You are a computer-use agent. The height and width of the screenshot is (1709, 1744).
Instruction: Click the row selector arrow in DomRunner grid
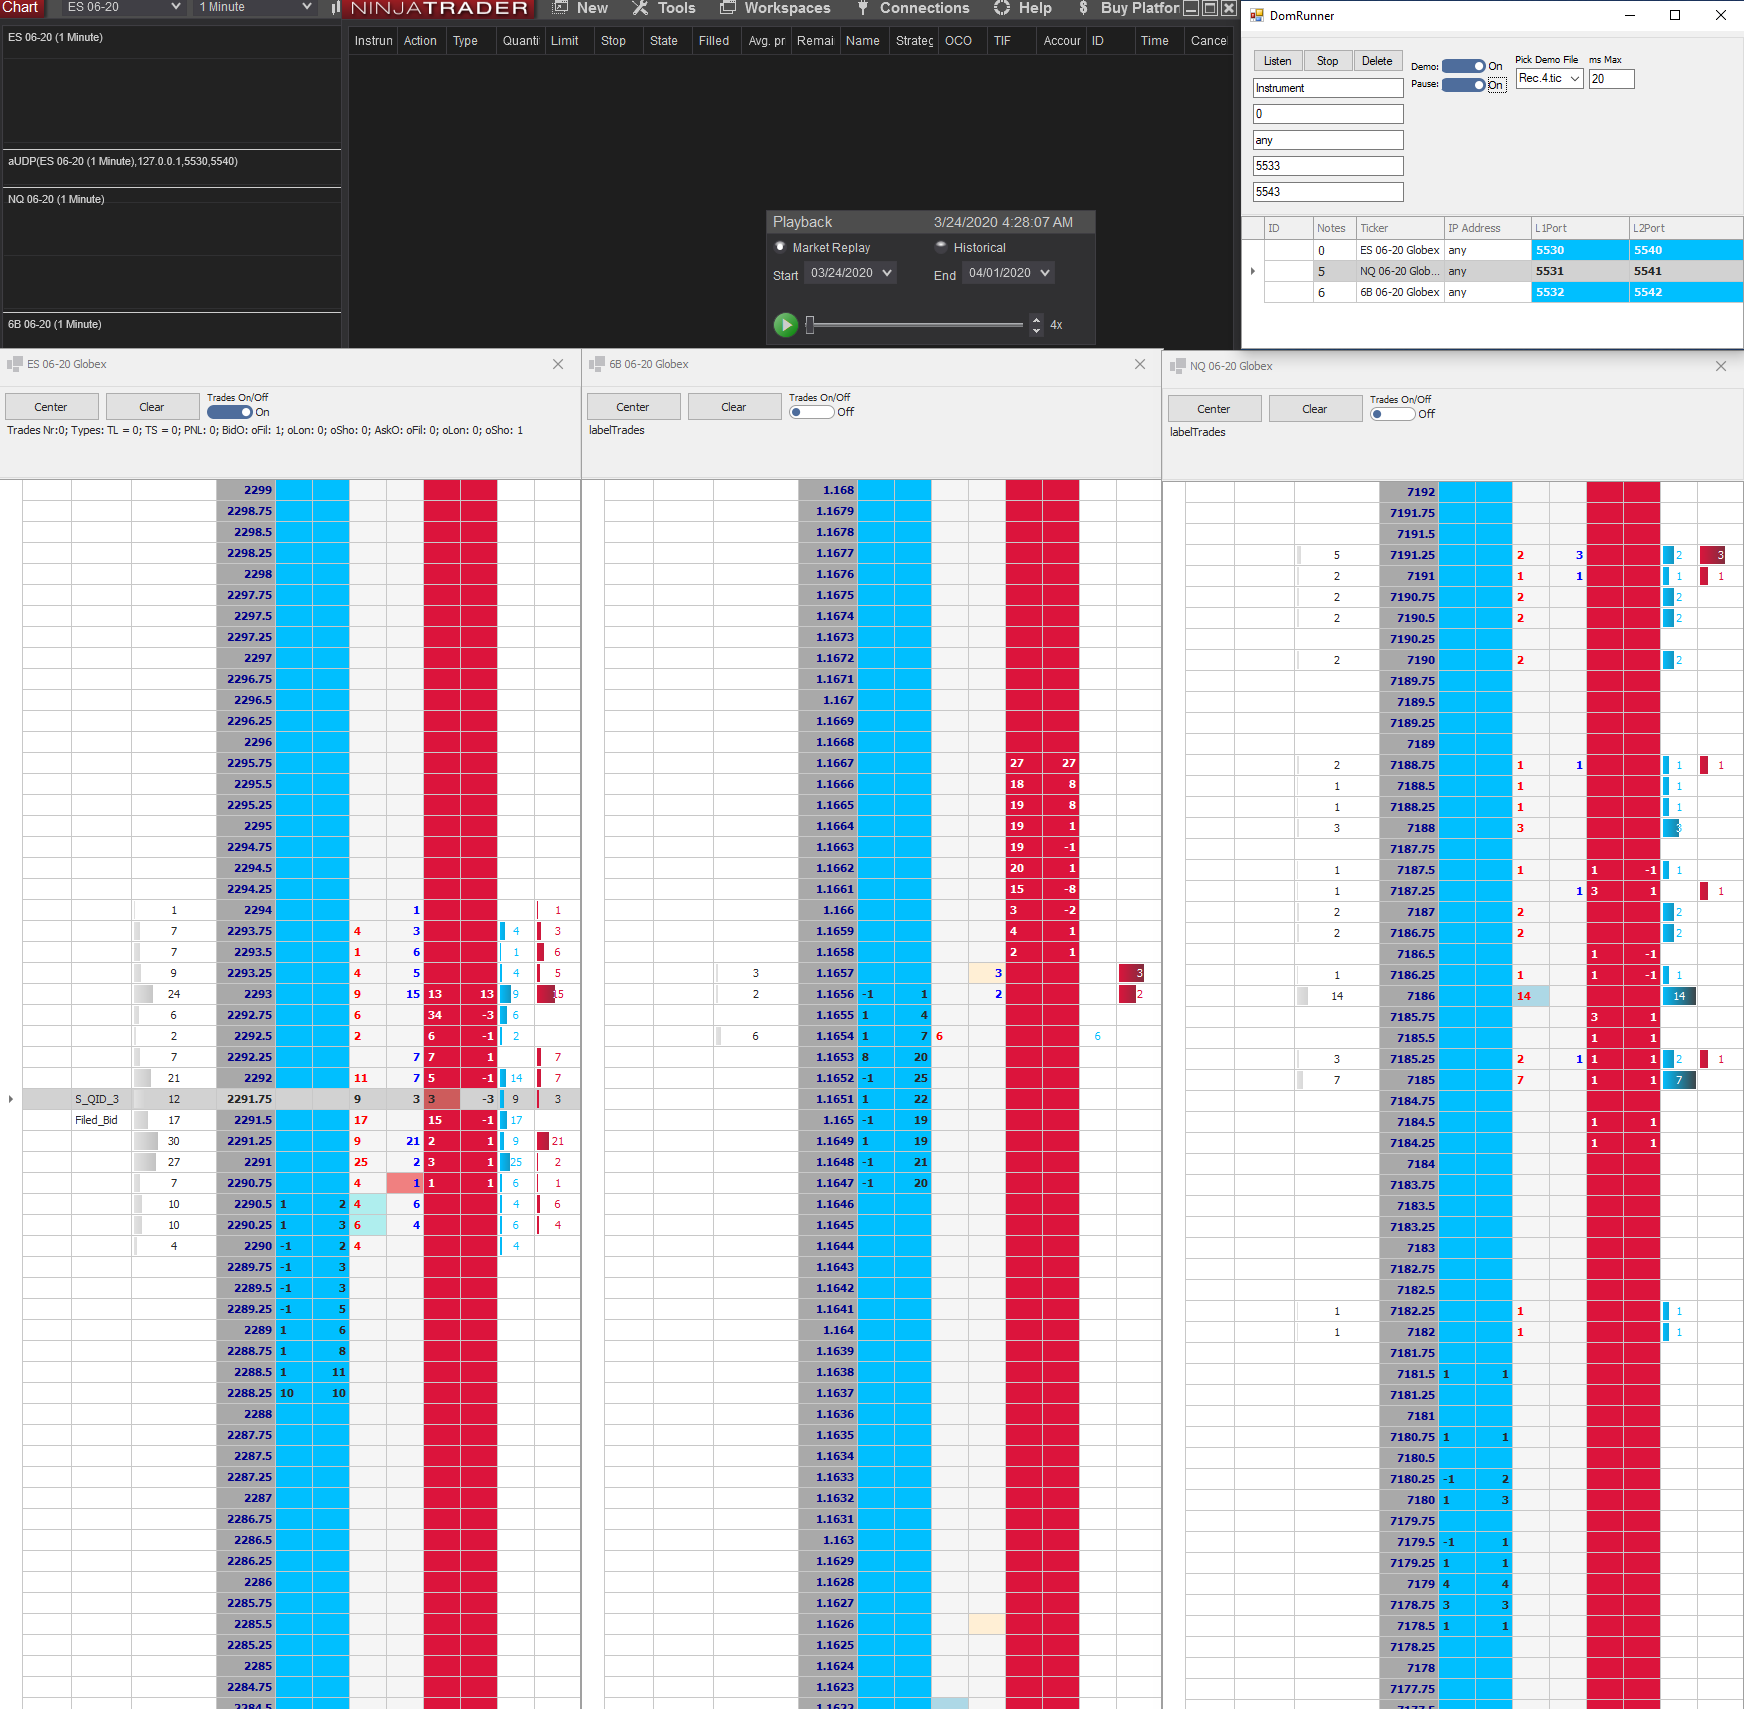1253,271
